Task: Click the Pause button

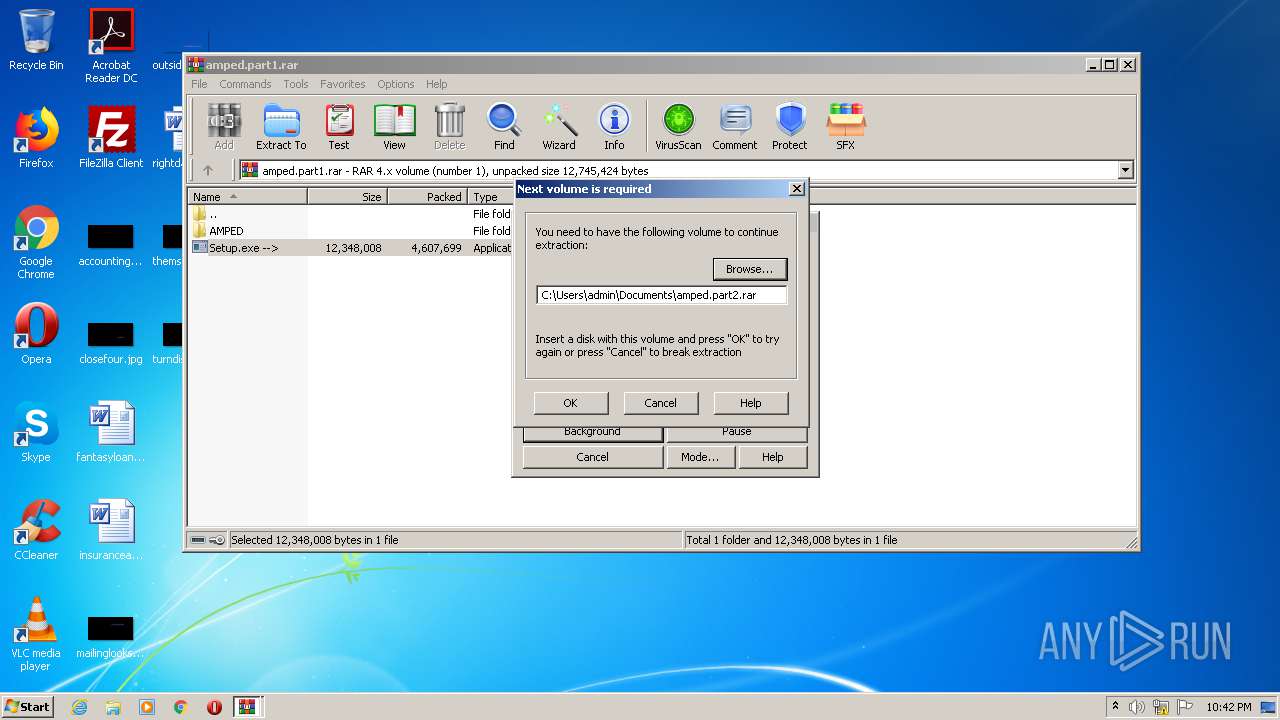Action: 737,433
